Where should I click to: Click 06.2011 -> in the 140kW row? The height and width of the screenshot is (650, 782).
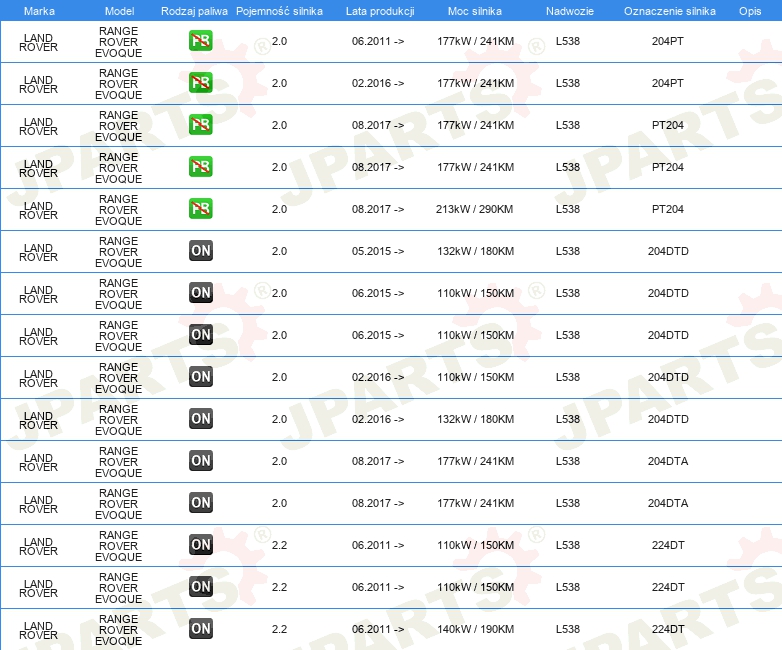[378, 629]
